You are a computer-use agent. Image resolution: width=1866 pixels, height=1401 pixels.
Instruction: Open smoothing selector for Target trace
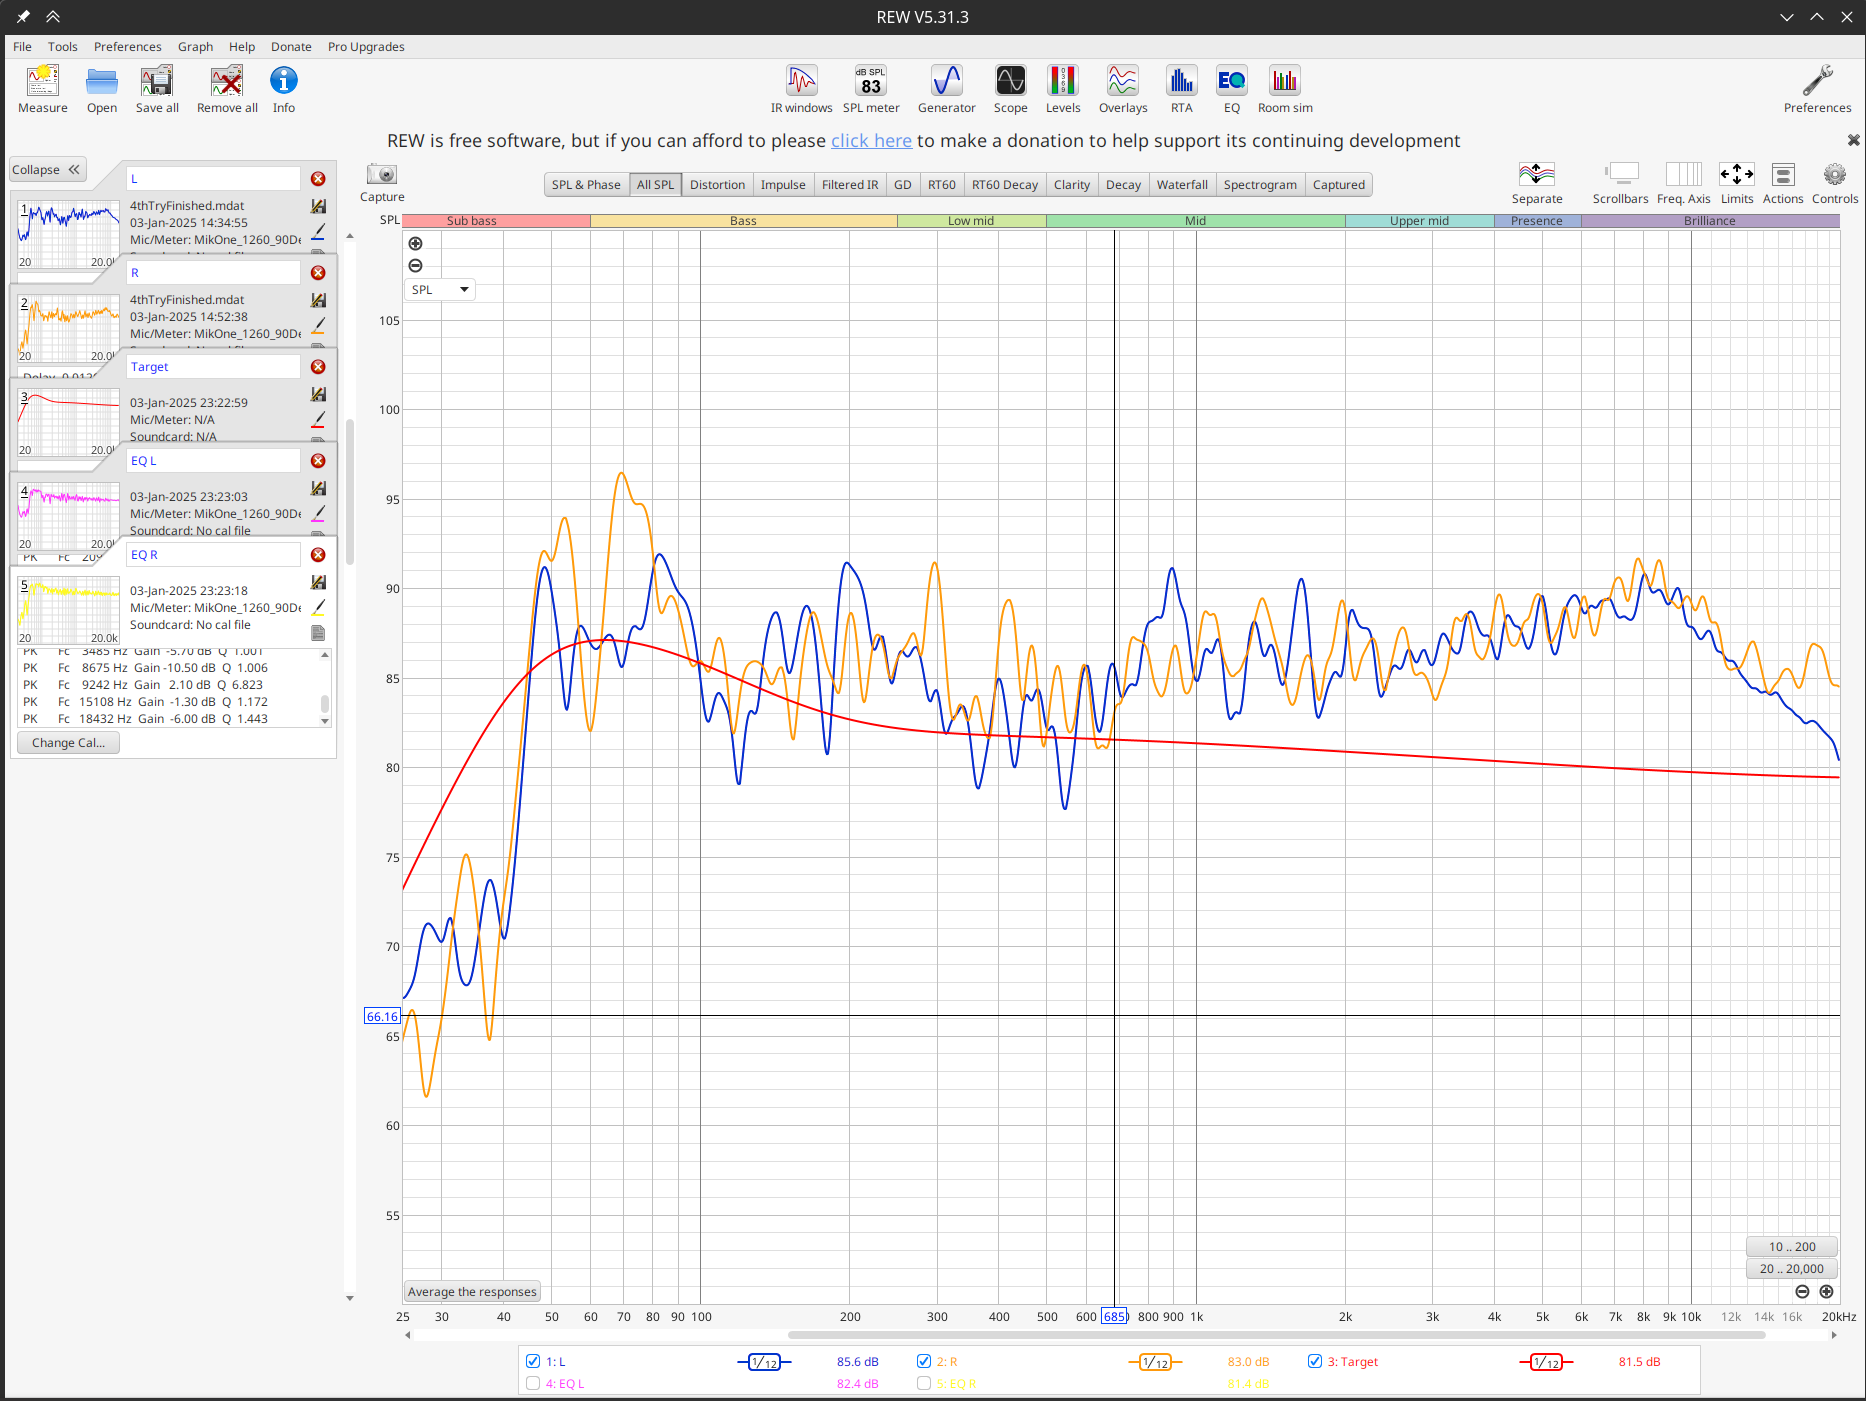[x=1546, y=1362]
